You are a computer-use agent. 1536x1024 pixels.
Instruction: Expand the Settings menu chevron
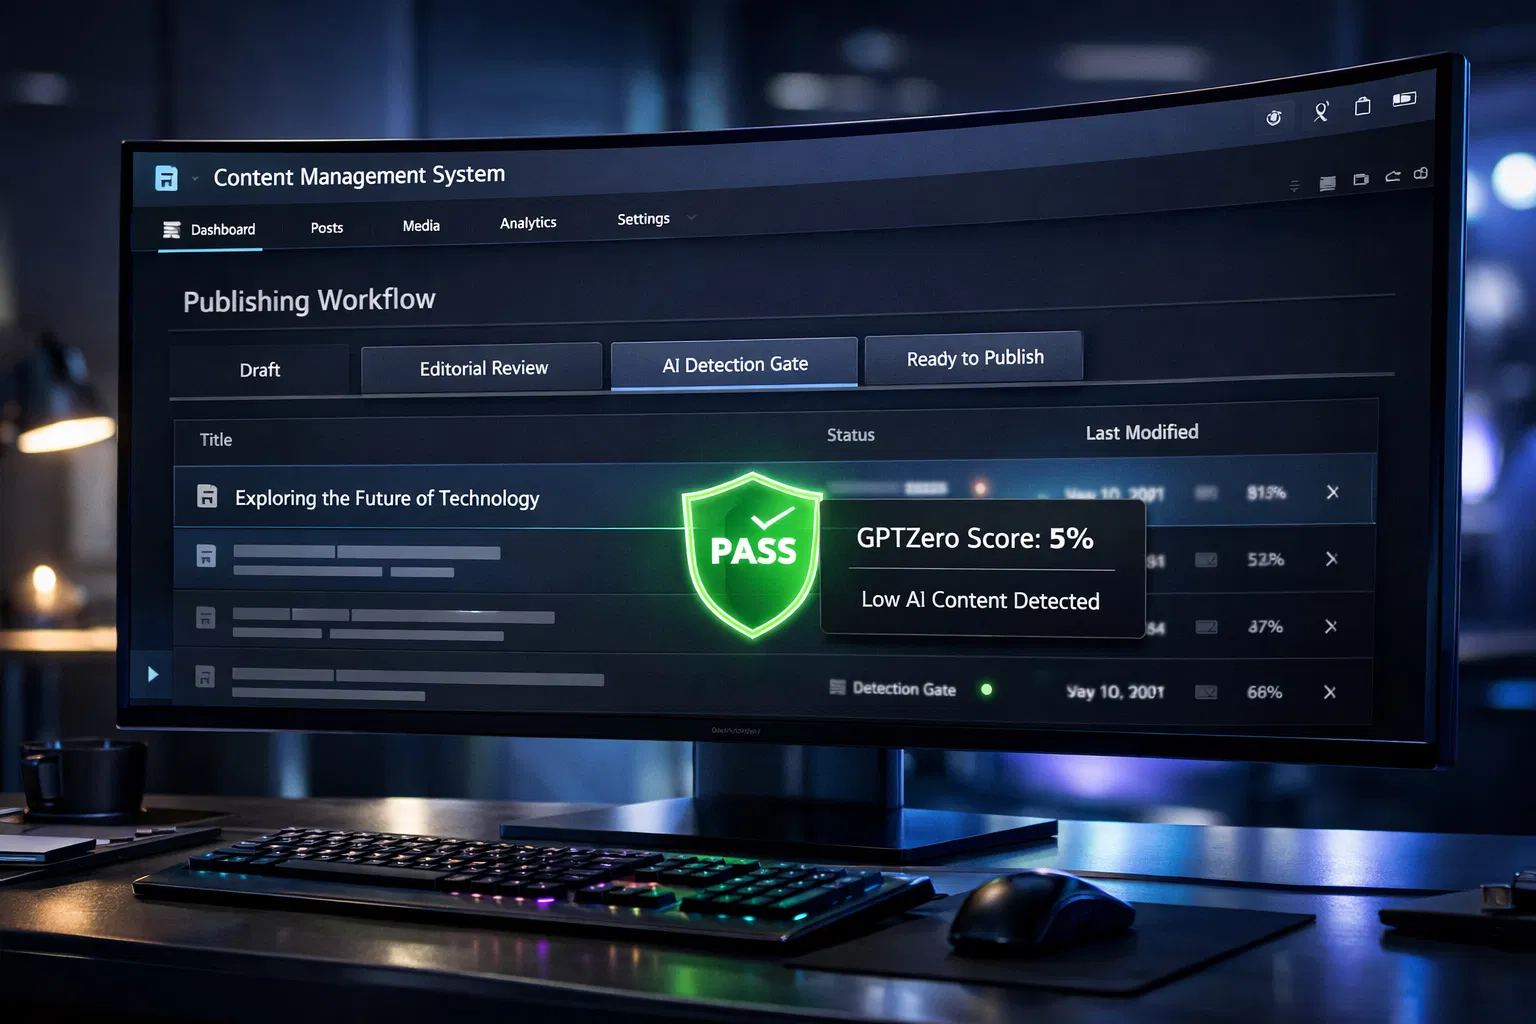click(x=691, y=217)
